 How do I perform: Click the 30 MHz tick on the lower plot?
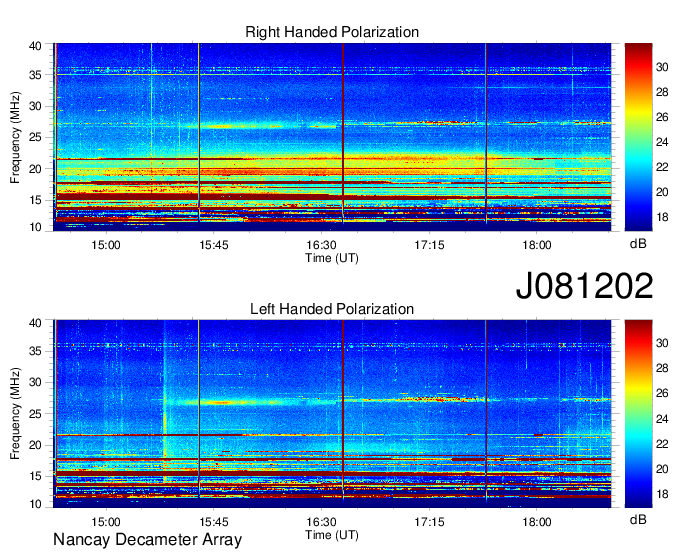(35, 383)
